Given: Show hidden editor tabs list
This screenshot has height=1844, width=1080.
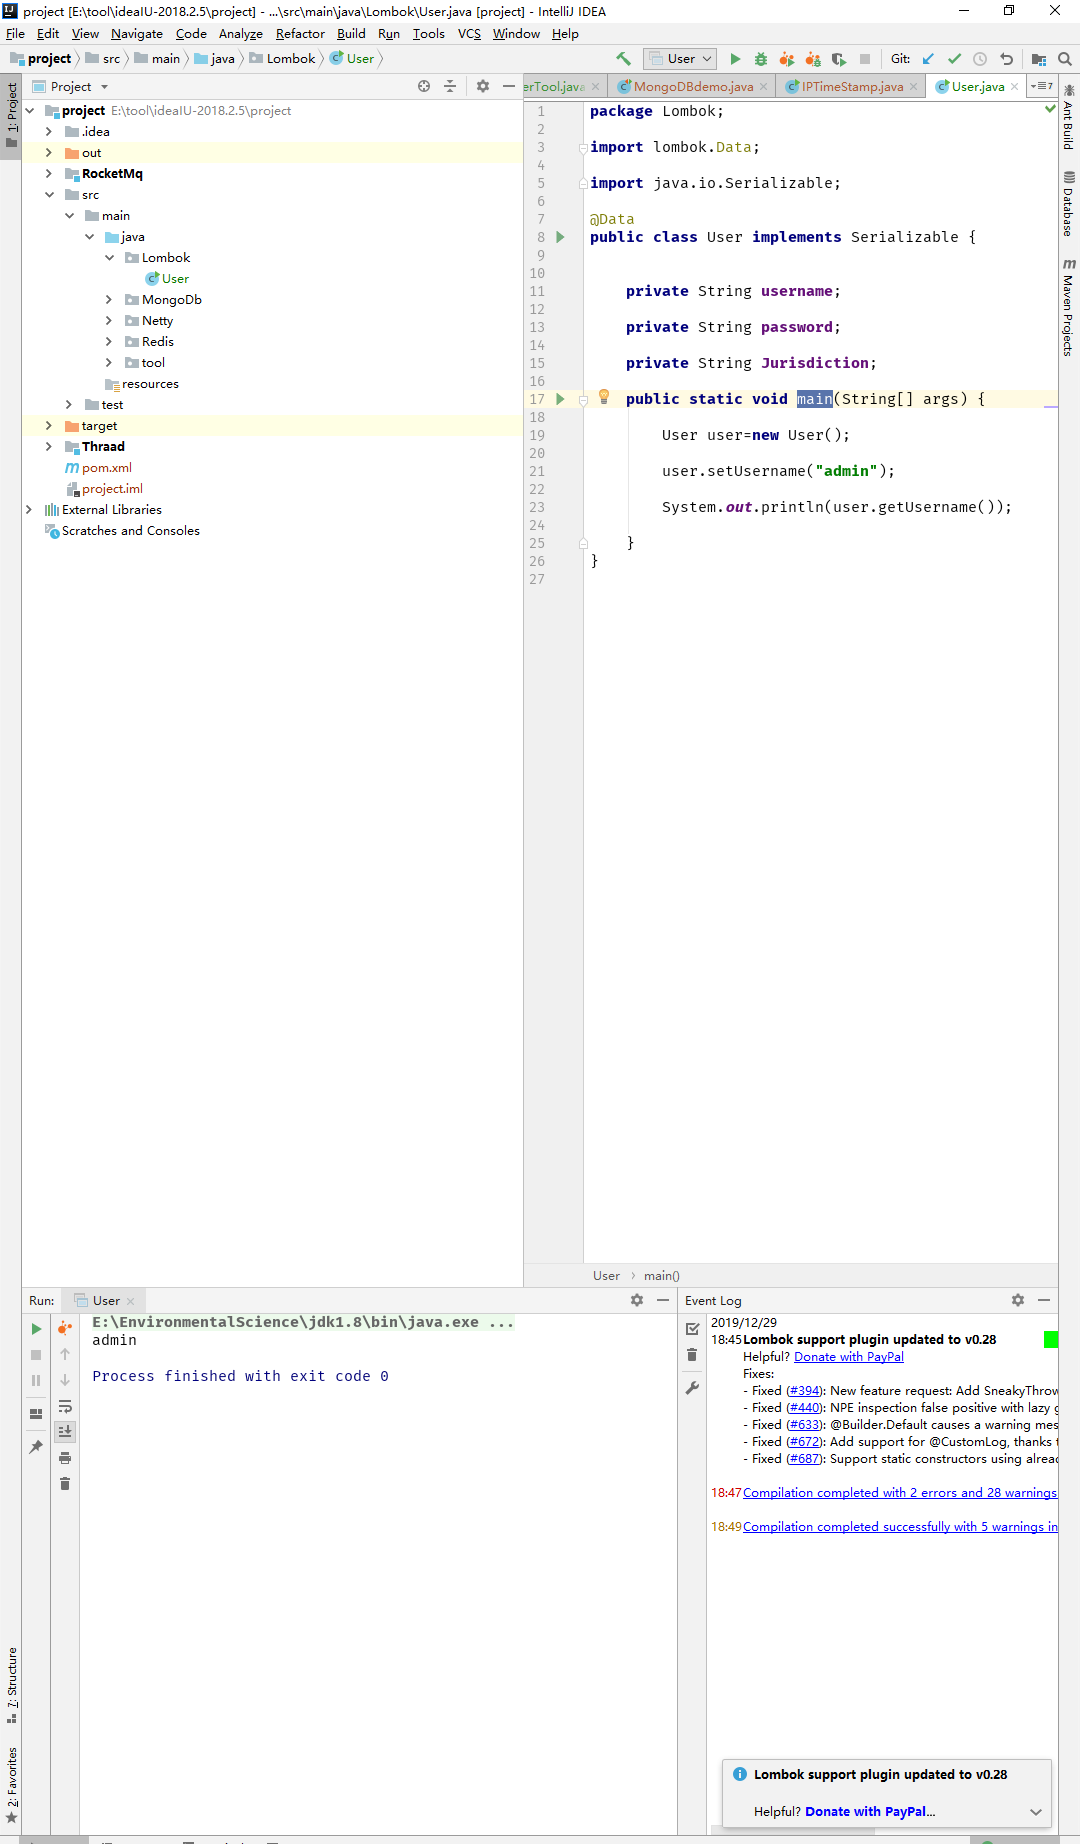Looking at the screenshot, I should tap(1042, 87).
